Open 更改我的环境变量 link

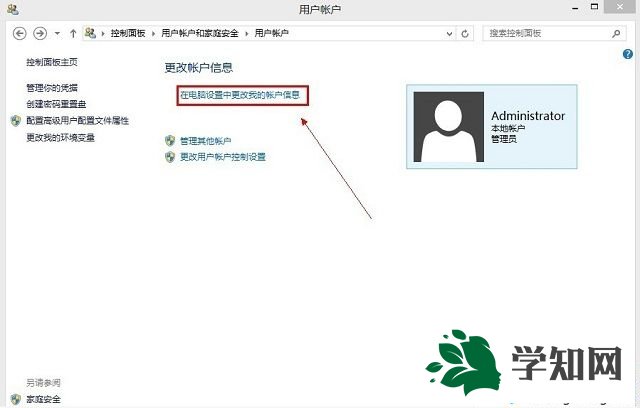tap(60, 137)
